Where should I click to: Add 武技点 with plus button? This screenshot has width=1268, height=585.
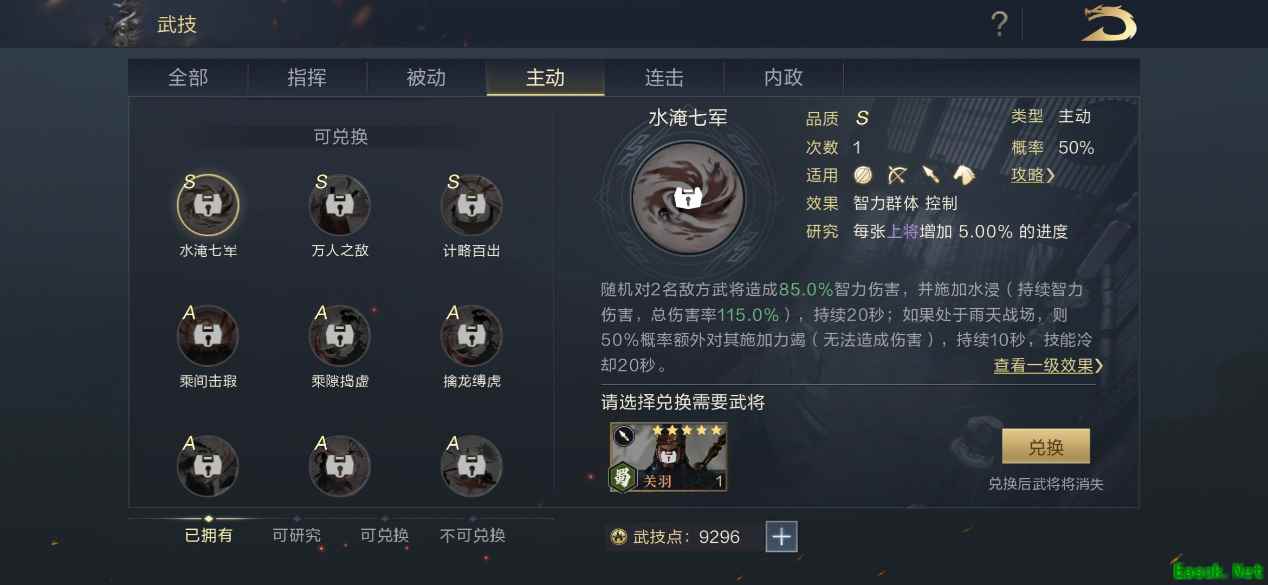click(x=781, y=537)
